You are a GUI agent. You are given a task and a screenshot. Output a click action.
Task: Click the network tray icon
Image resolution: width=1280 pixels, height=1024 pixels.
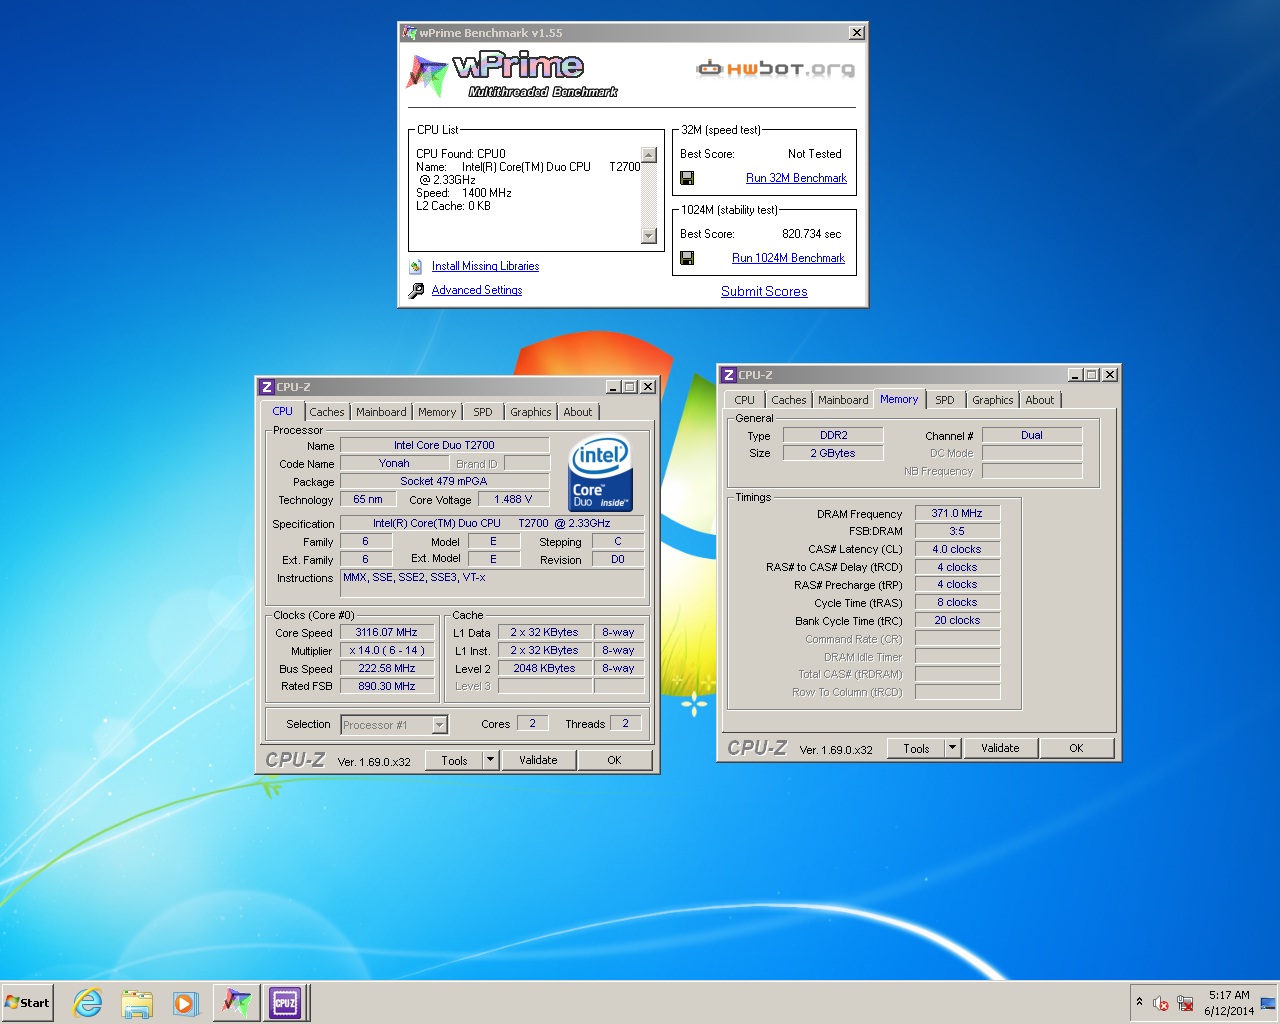coord(1185,1003)
